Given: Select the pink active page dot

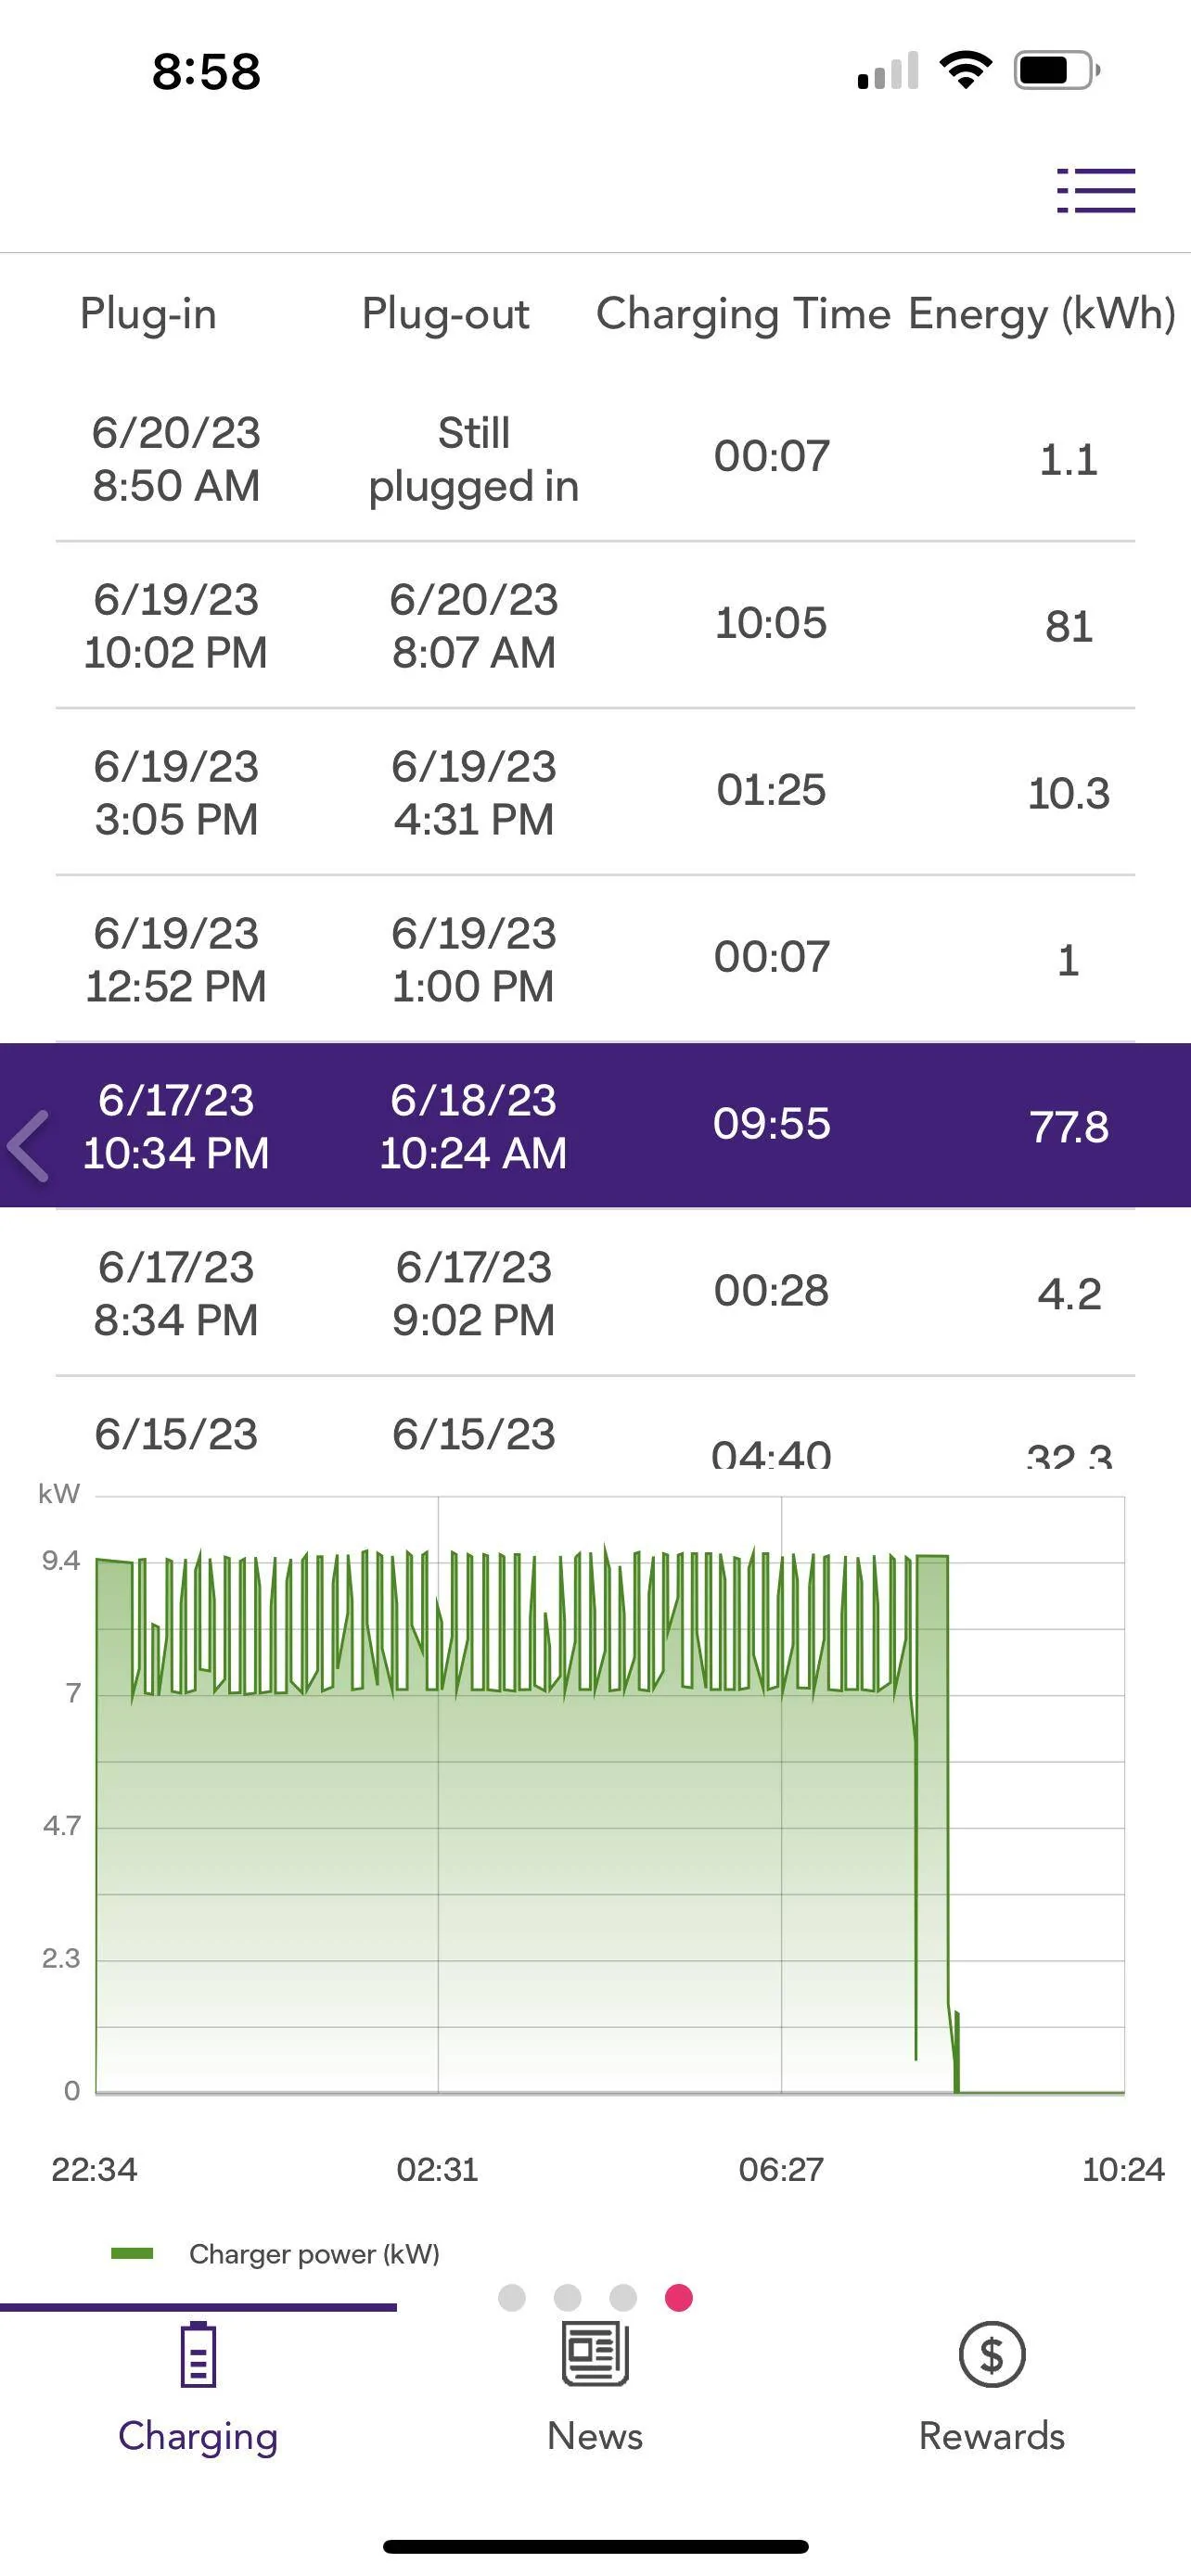Looking at the screenshot, I should (679, 2297).
